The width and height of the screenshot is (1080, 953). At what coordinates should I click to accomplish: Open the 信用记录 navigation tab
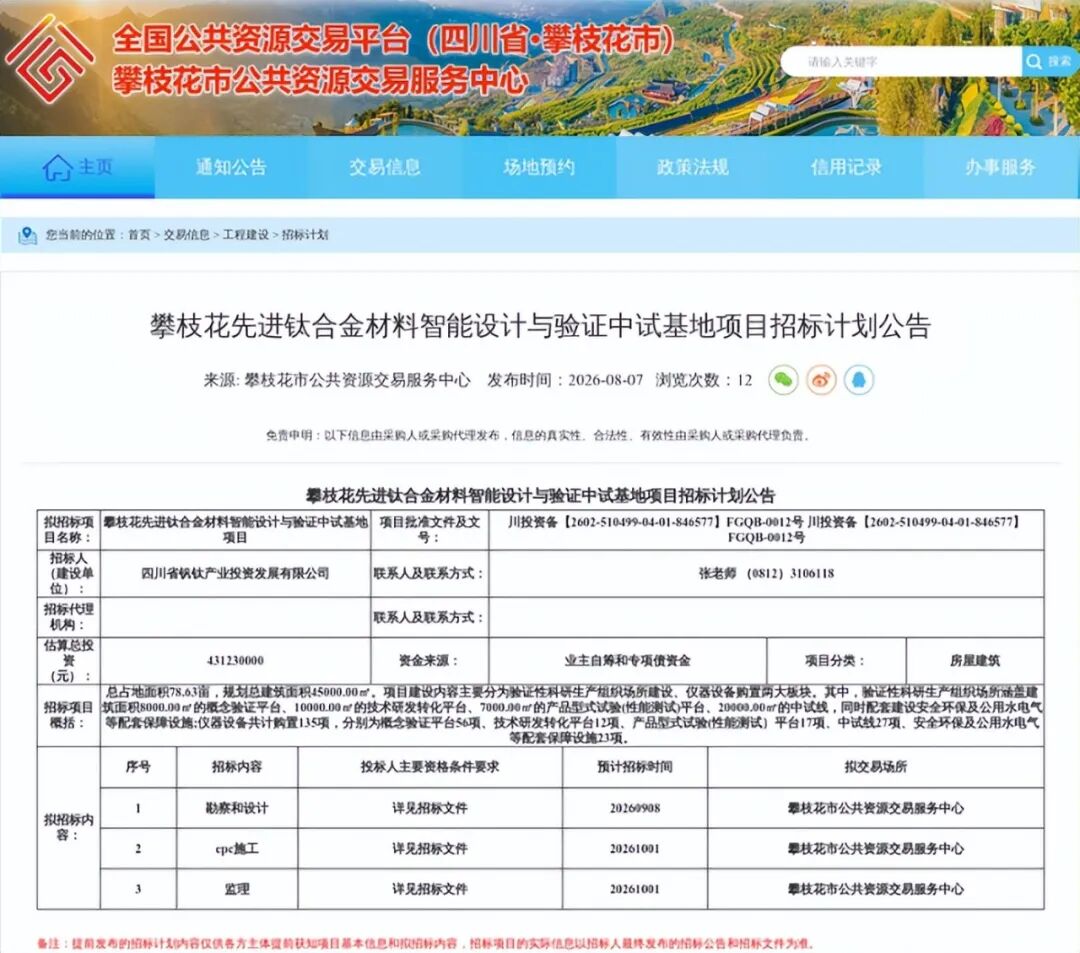pyautogui.click(x=846, y=167)
